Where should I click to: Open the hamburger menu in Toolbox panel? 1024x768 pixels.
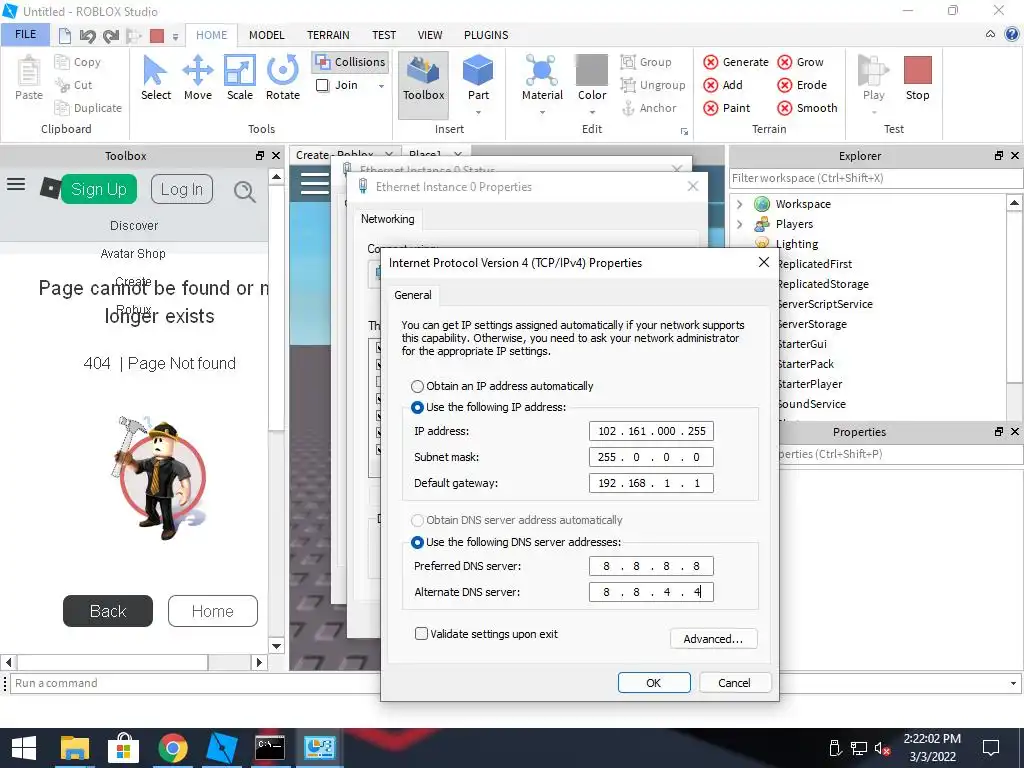pos(16,184)
